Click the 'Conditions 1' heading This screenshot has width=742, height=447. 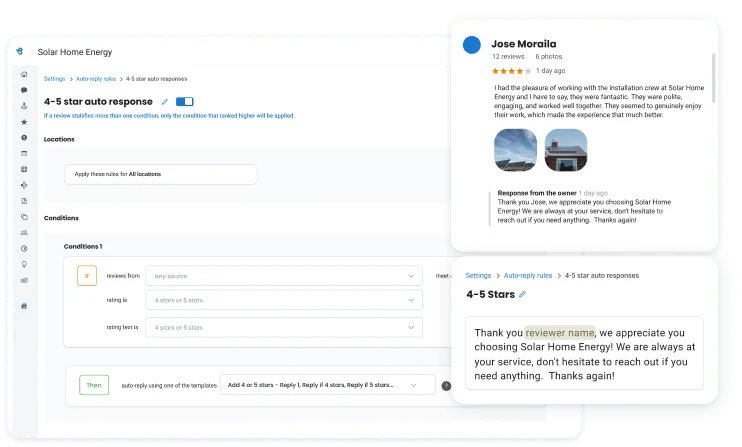(x=83, y=246)
